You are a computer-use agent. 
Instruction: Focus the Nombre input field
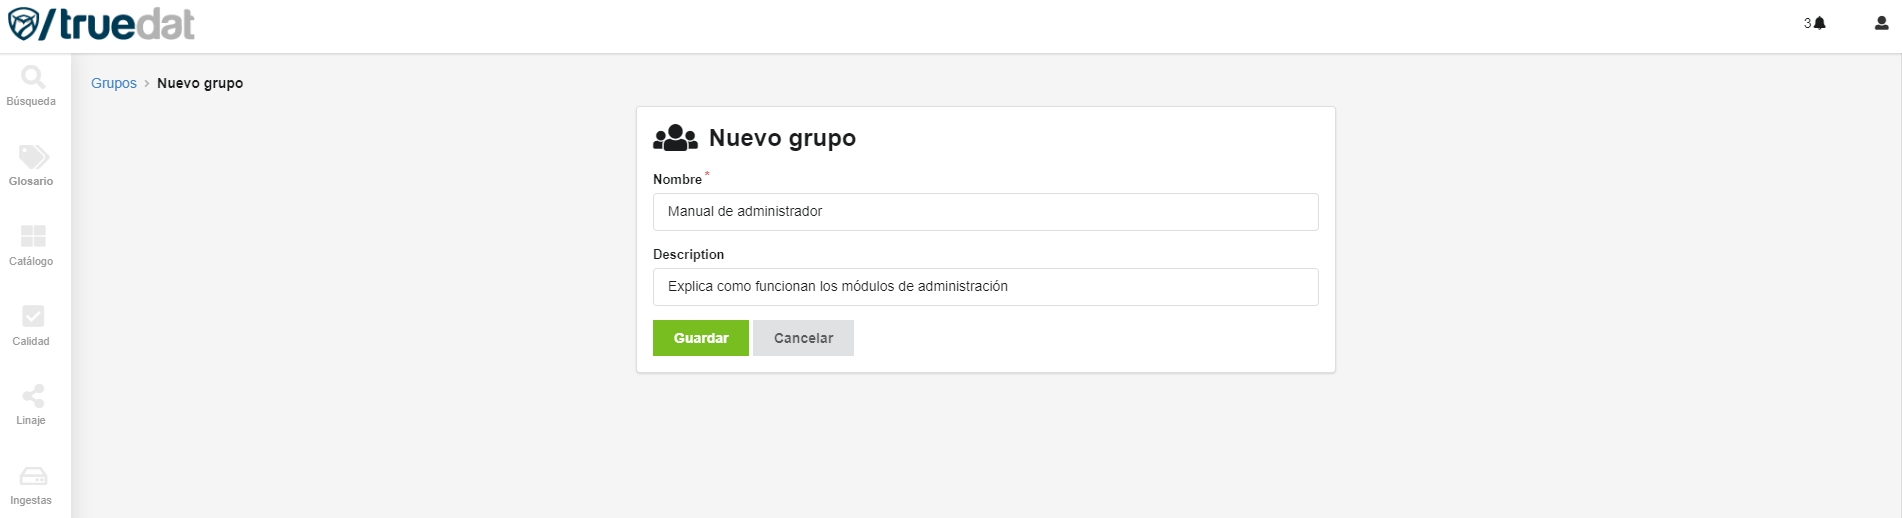(x=985, y=212)
